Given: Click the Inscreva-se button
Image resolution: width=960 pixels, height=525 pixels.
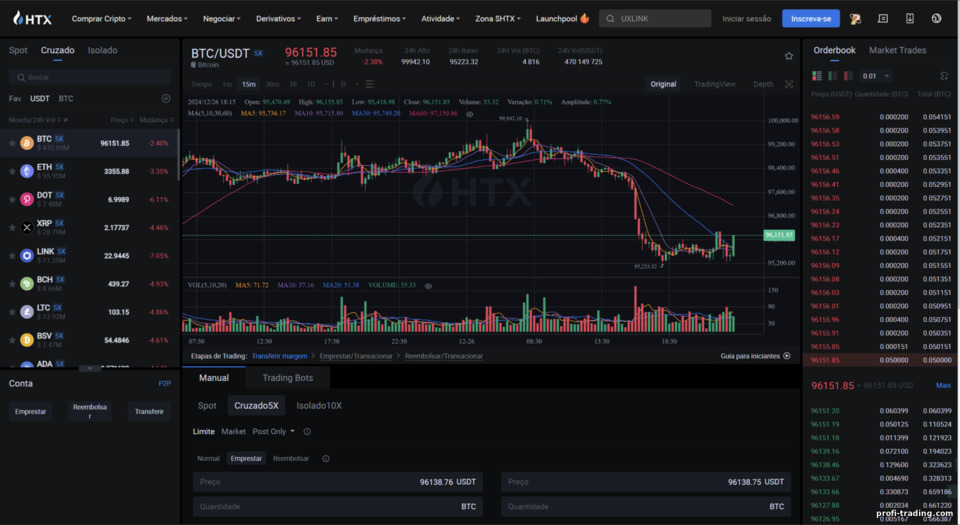Looking at the screenshot, I should pos(811,18).
